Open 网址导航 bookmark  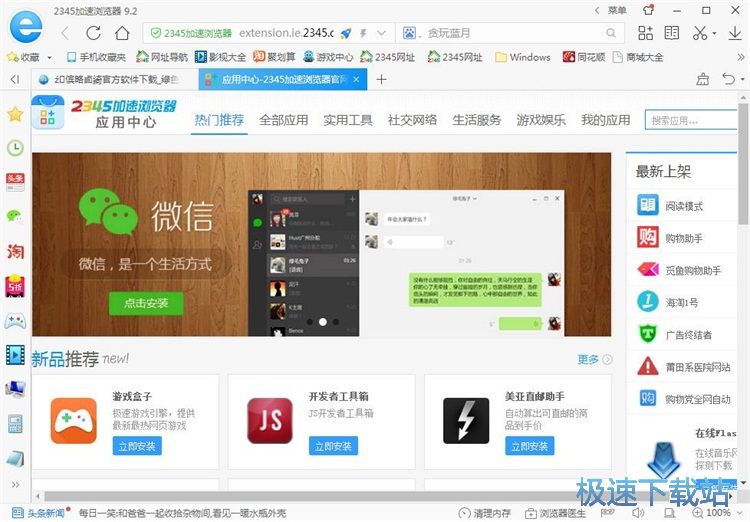click(x=162, y=57)
